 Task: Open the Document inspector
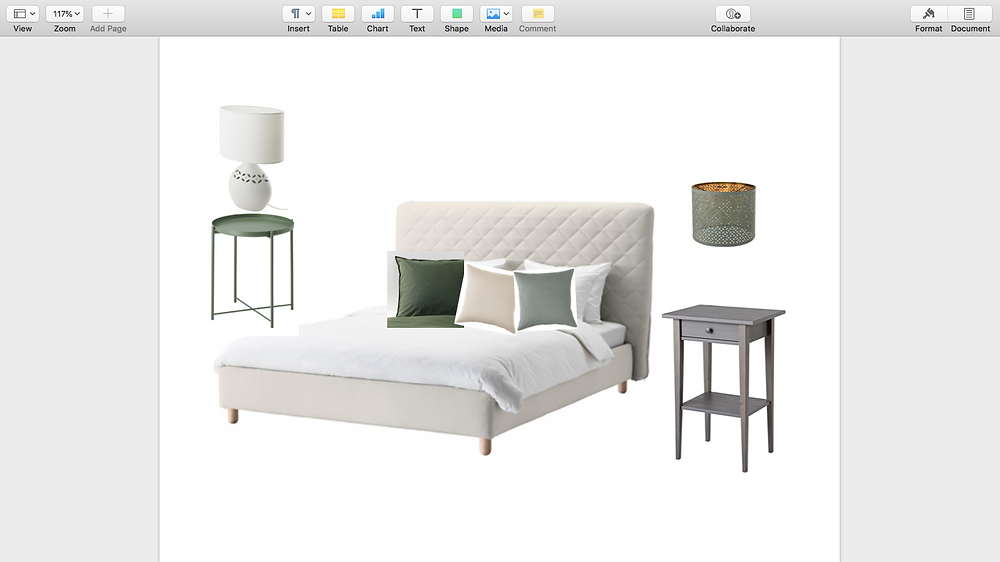tap(969, 14)
